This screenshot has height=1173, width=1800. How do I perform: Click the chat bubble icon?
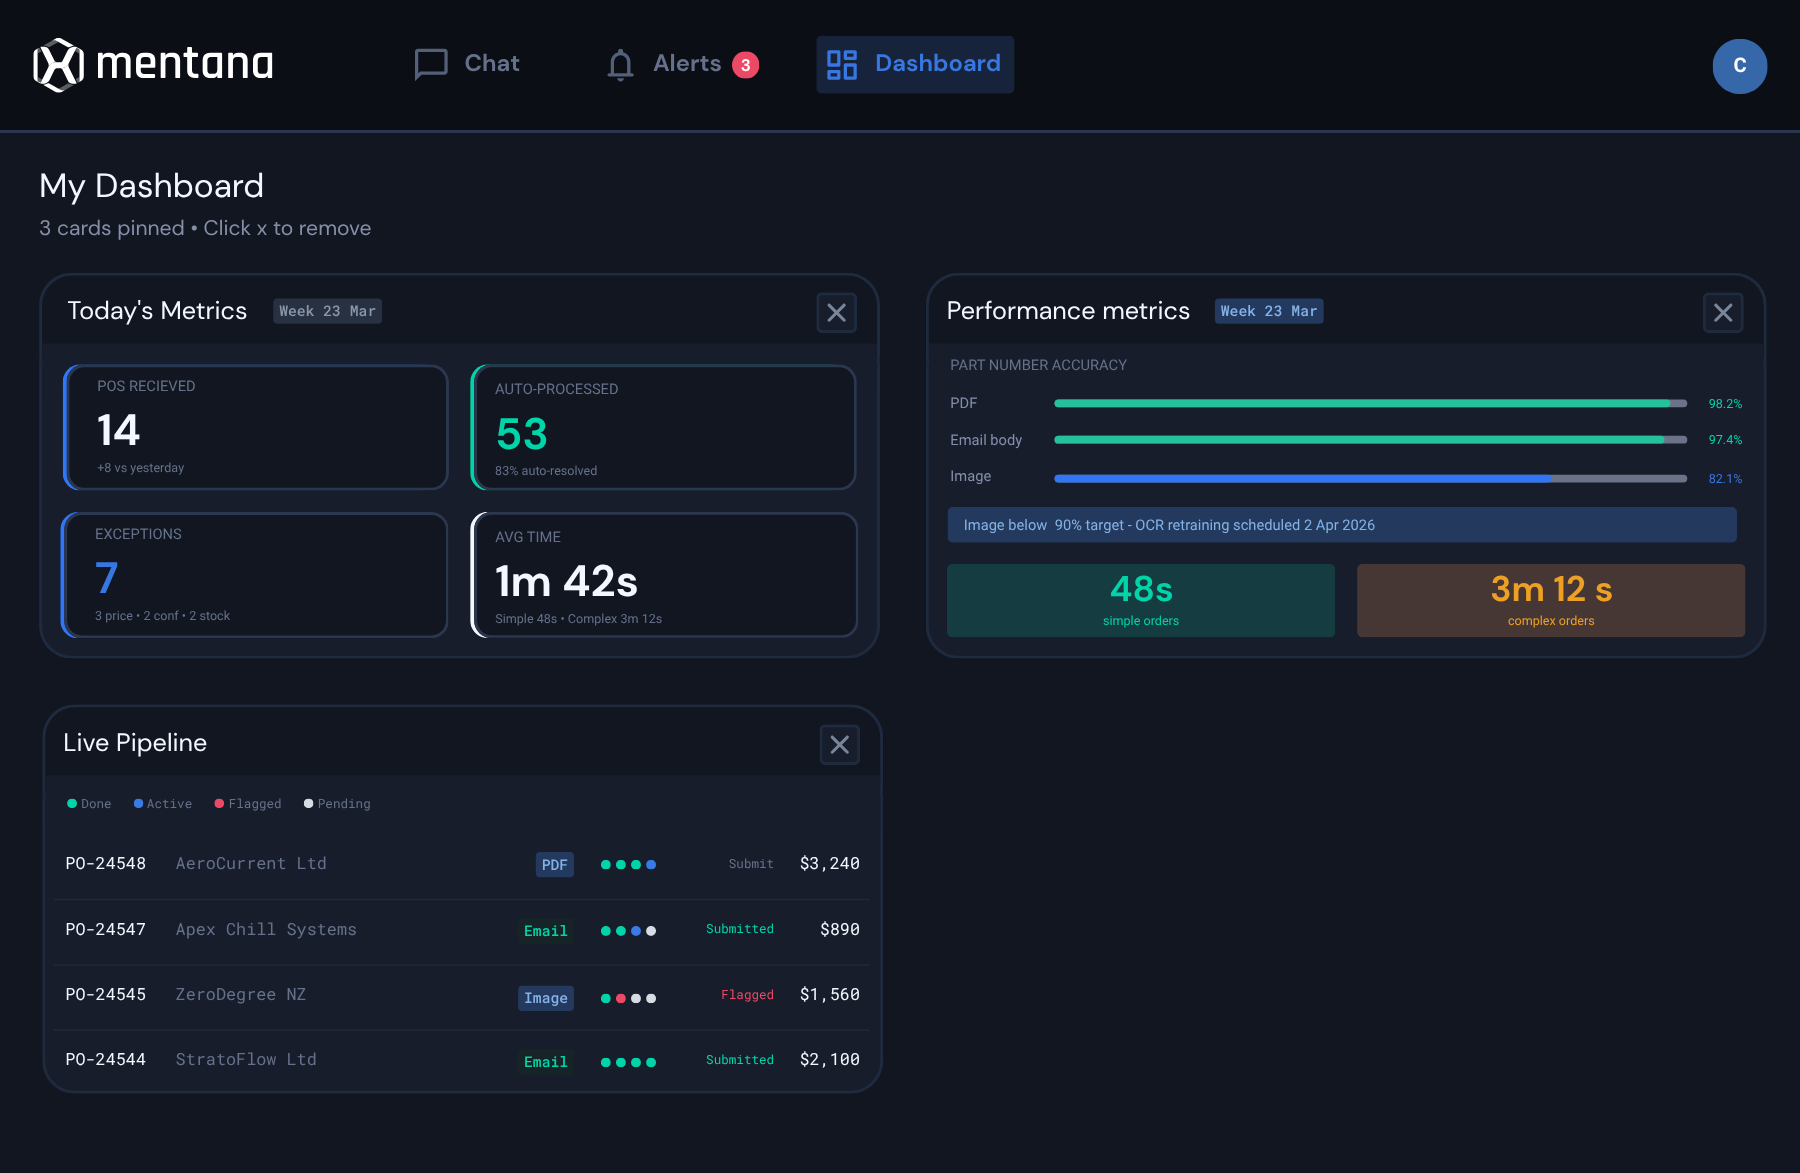[431, 64]
